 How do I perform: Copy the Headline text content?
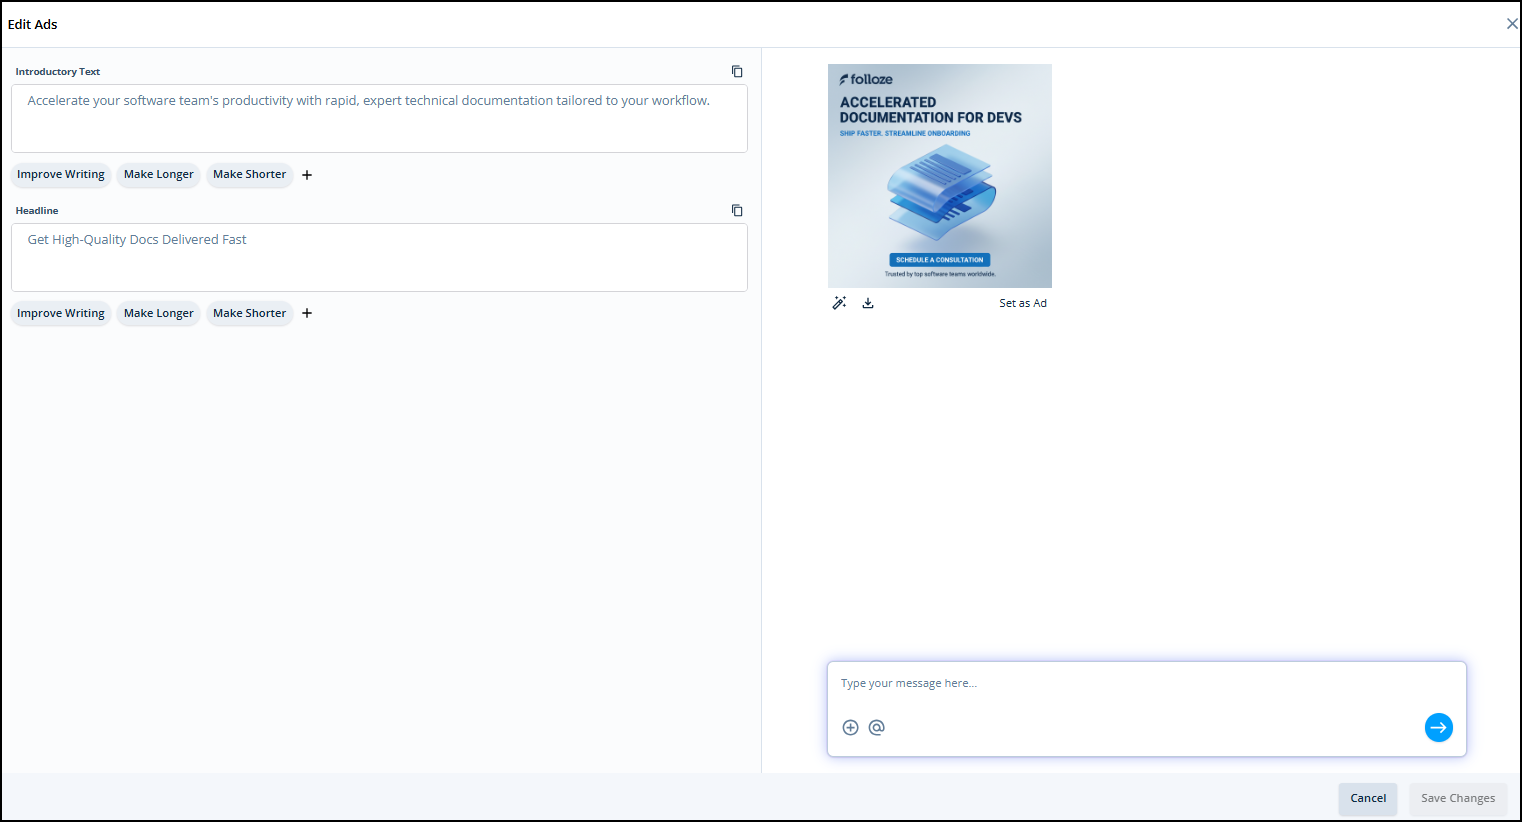pos(737,211)
